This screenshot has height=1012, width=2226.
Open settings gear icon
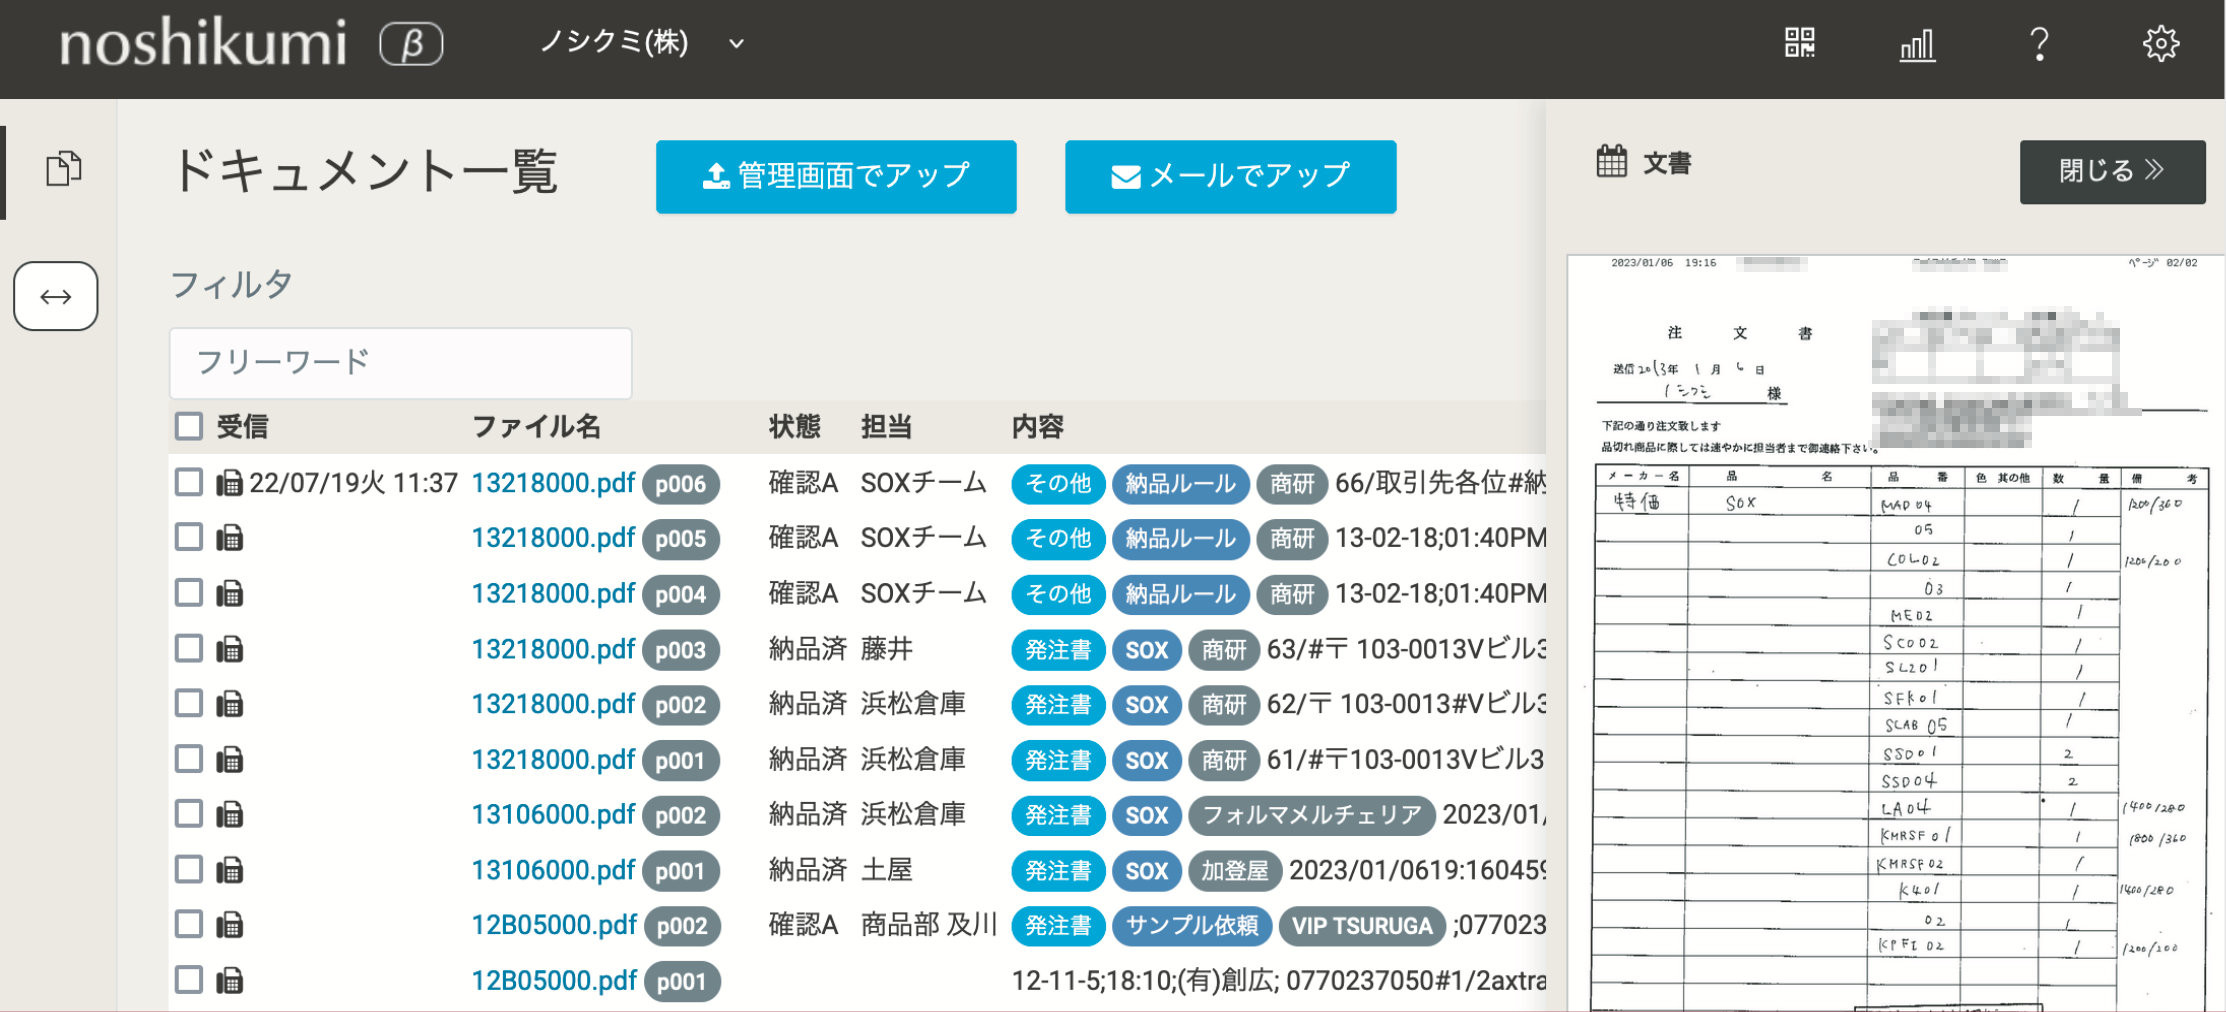coord(2160,44)
